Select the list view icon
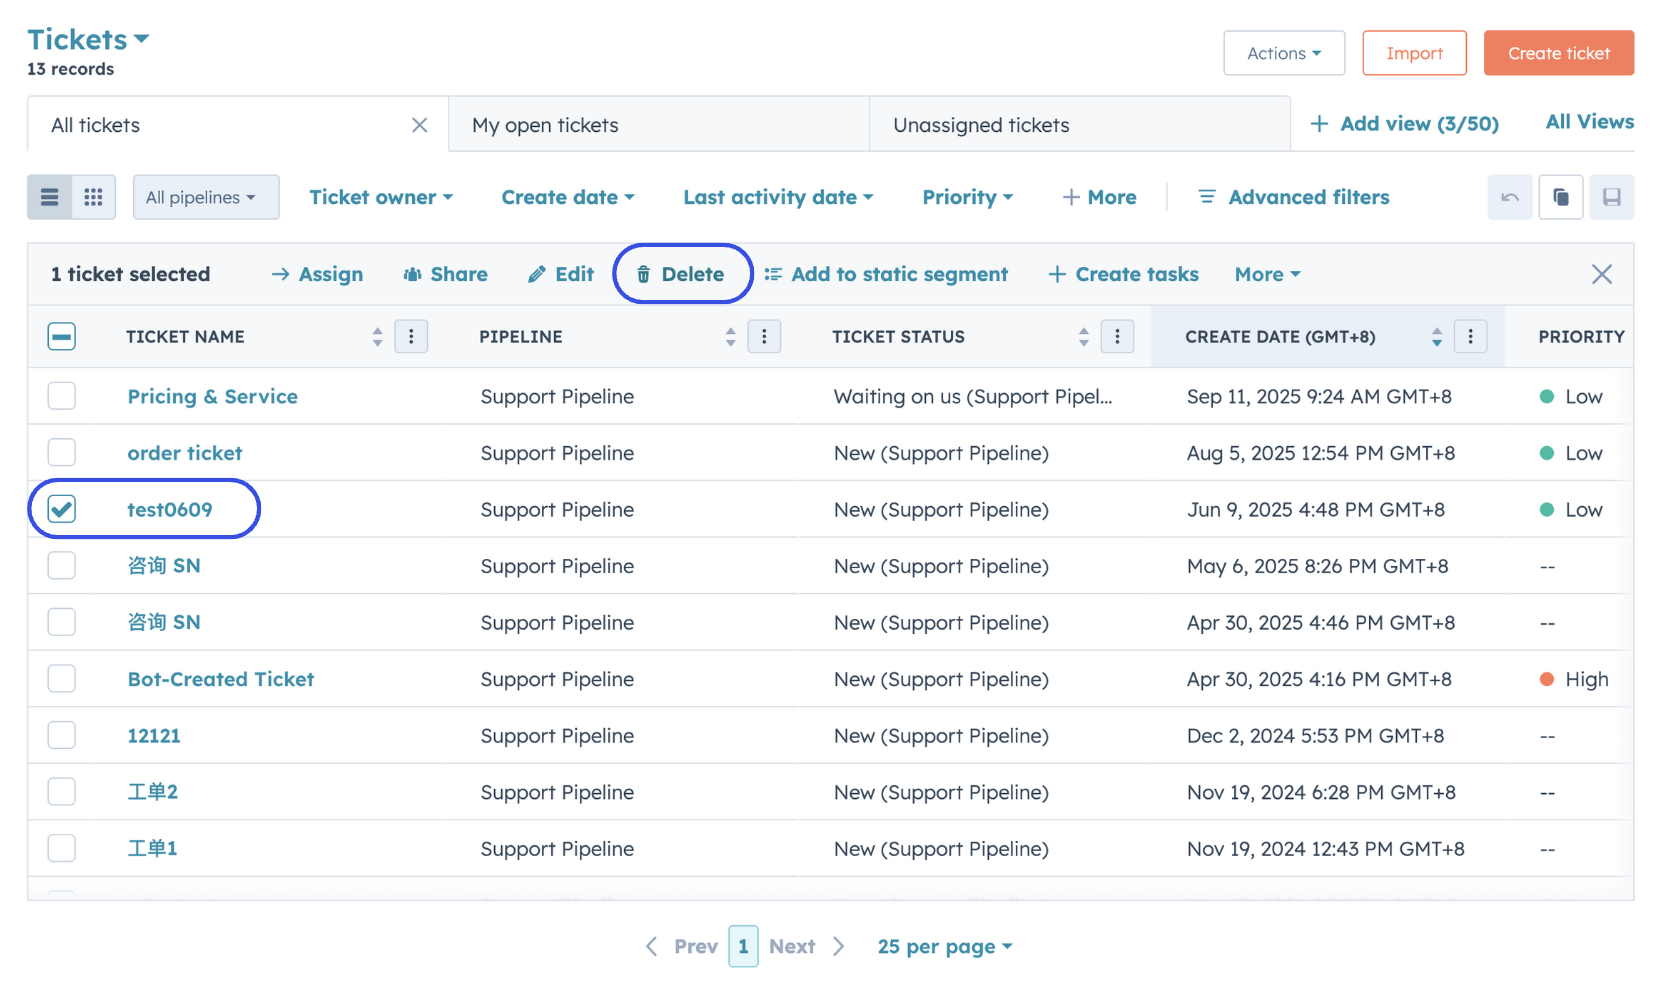The image size is (1660, 984). (x=49, y=197)
